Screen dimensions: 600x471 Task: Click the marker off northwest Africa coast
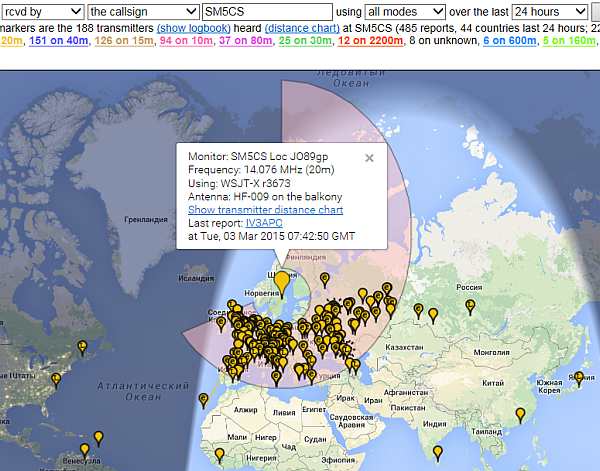coord(204,399)
